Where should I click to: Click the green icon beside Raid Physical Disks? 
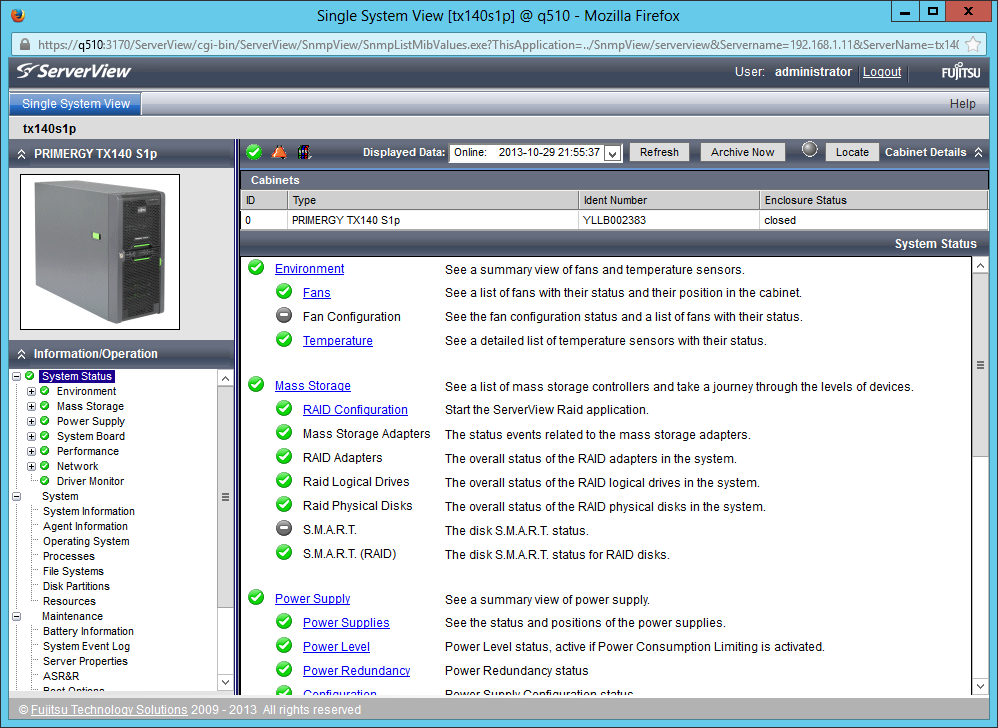tap(284, 505)
